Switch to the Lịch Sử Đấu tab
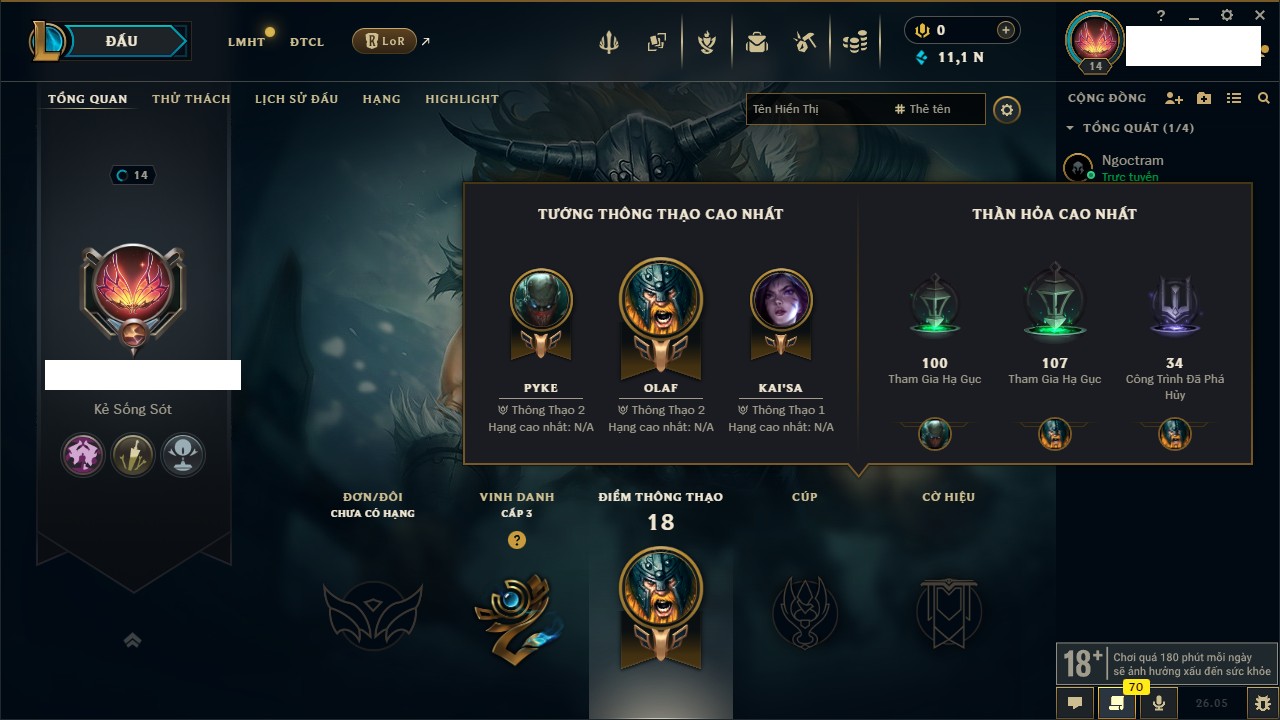The width and height of the screenshot is (1280, 720). [x=296, y=99]
